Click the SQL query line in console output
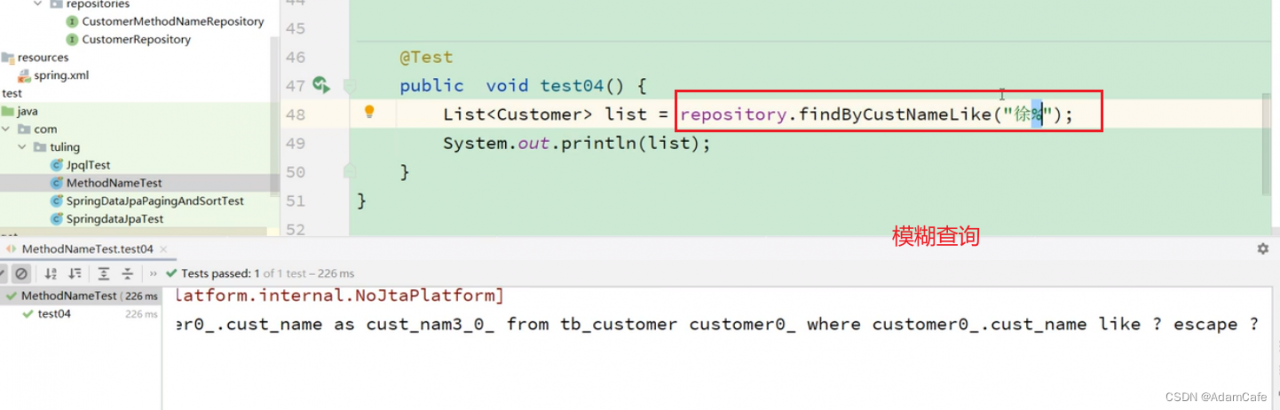Screen dimensions: 1280x410 point(717,324)
